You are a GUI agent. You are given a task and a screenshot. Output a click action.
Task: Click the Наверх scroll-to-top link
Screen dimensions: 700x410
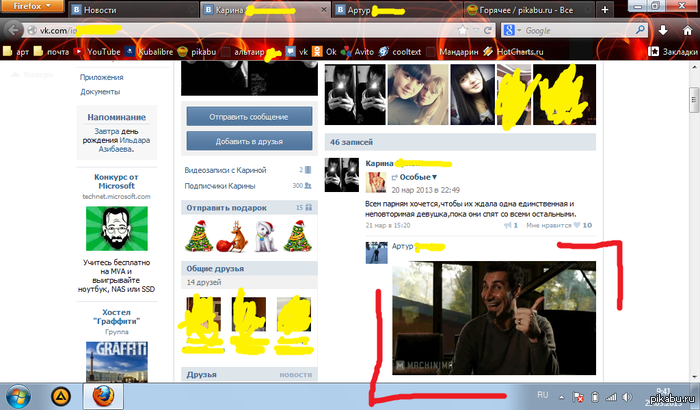tap(33, 74)
